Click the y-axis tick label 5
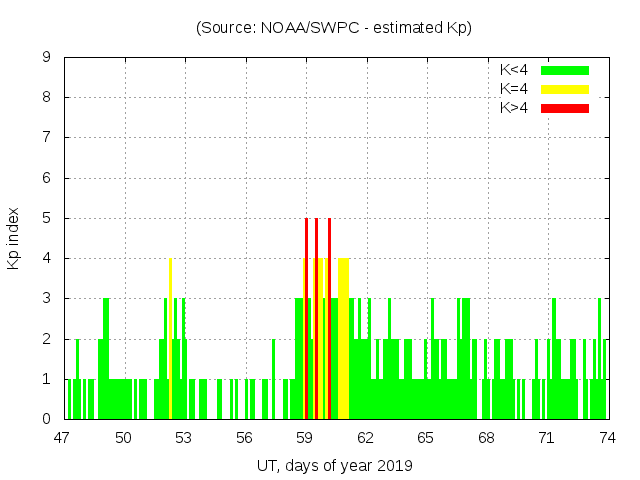640x480 pixels. pyautogui.click(x=47, y=218)
